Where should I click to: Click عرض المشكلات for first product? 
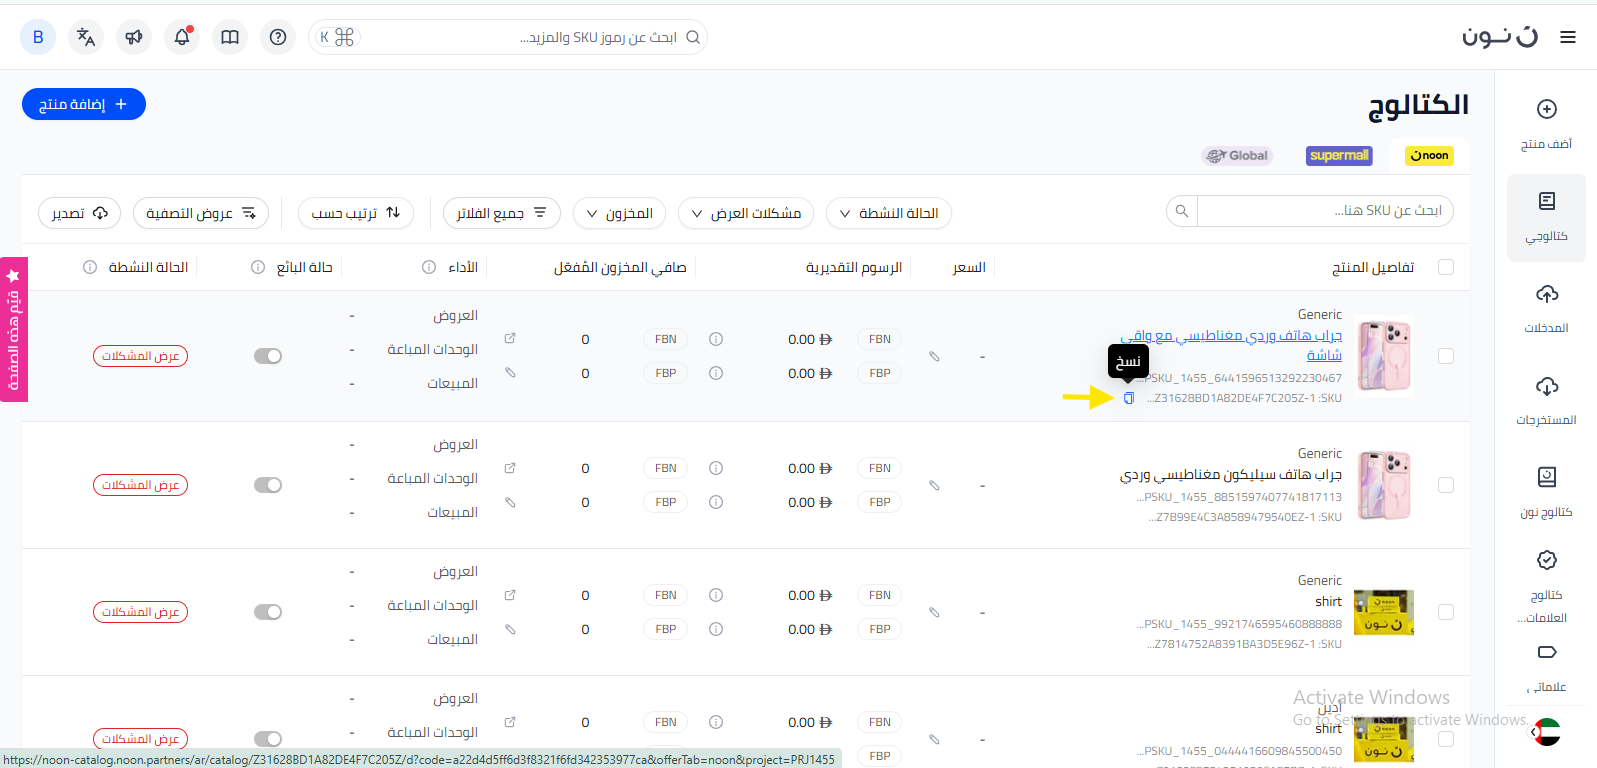[140, 356]
